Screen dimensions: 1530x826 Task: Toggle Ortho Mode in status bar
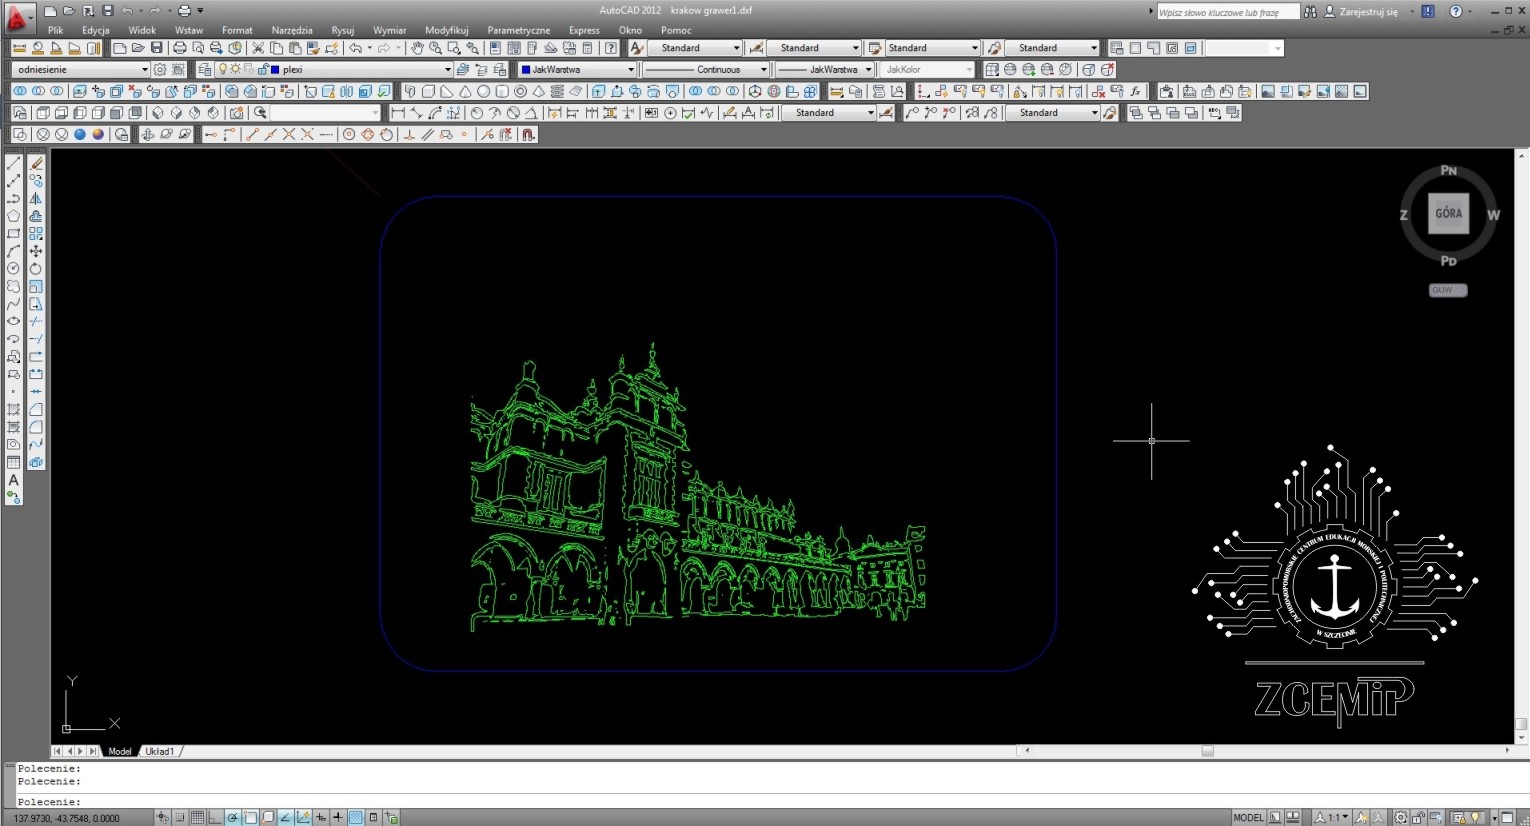[x=214, y=817]
